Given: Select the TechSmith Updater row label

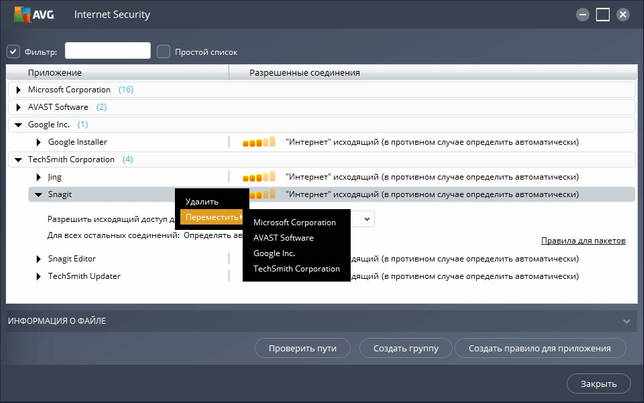Looking at the screenshot, I should [84, 276].
